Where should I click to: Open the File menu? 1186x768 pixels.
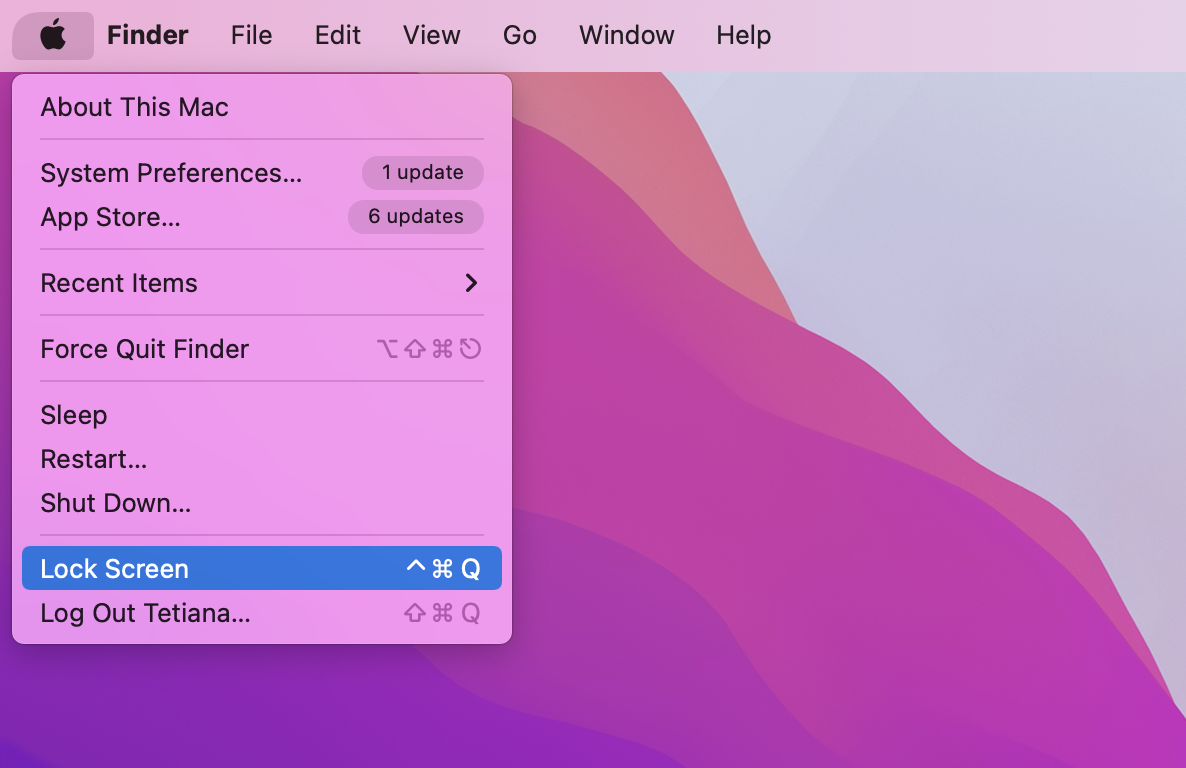click(251, 36)
